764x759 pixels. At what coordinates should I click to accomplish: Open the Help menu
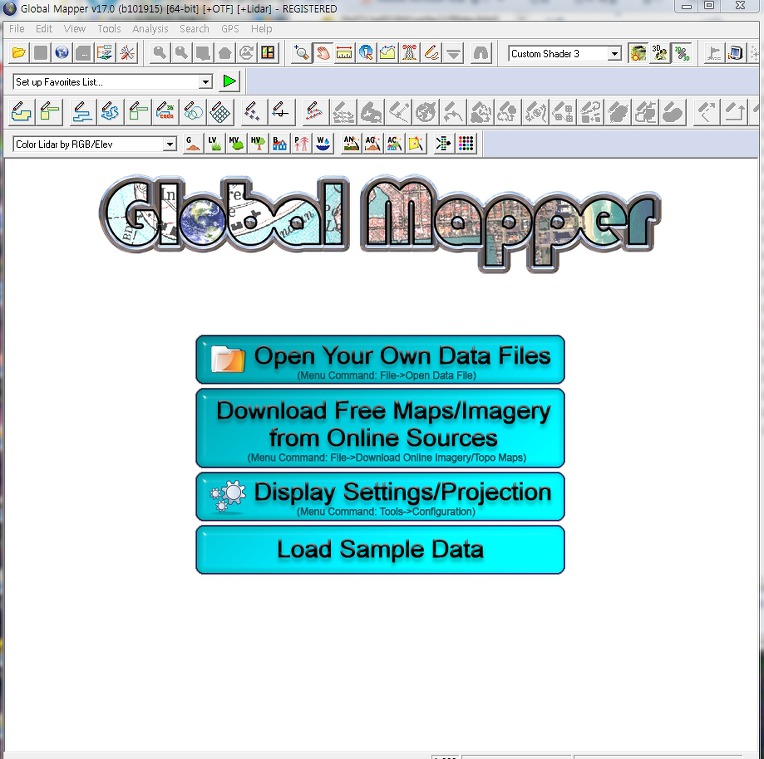[x=262, y=29]
